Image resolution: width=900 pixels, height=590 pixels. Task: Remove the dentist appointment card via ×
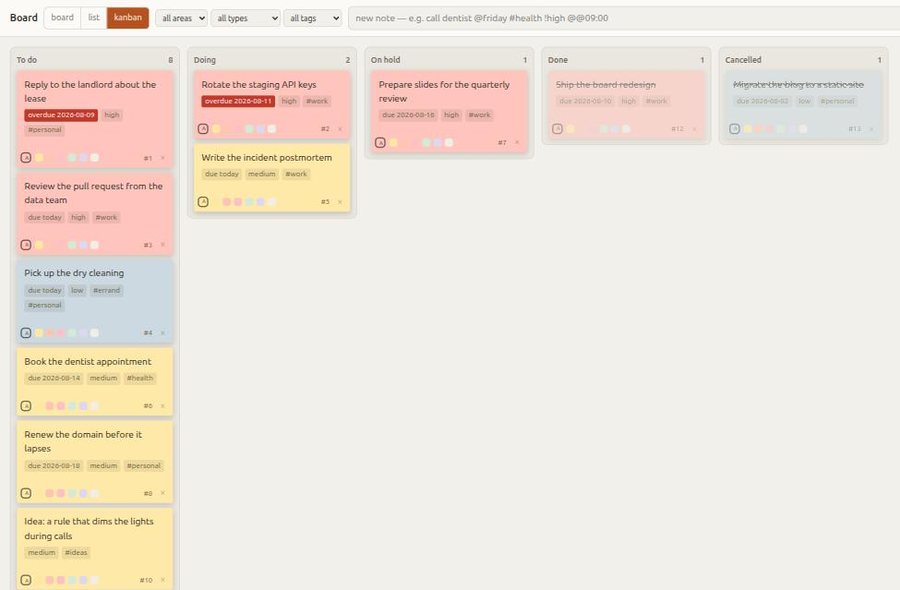coord(162,406)
